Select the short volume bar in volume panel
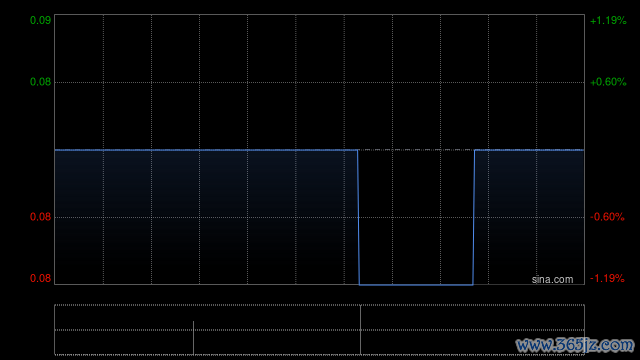This screenshot has width=640, height=360. tap(193, 338)
